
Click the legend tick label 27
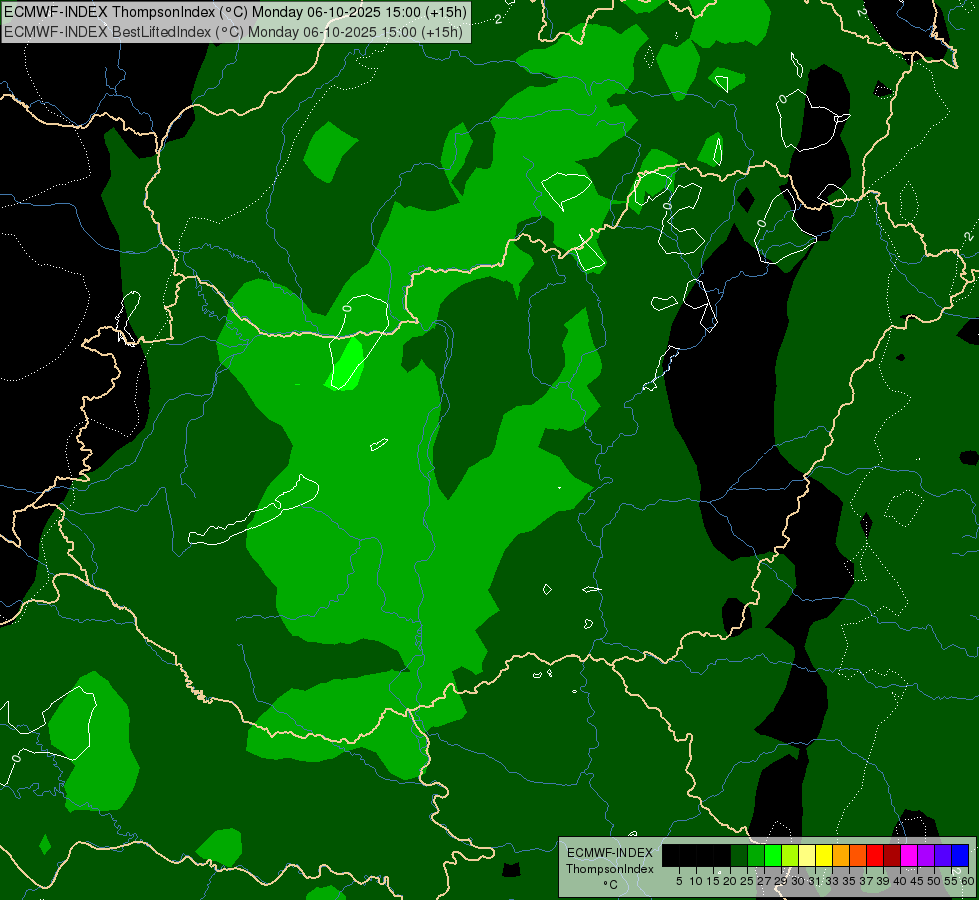click(764, 881)
